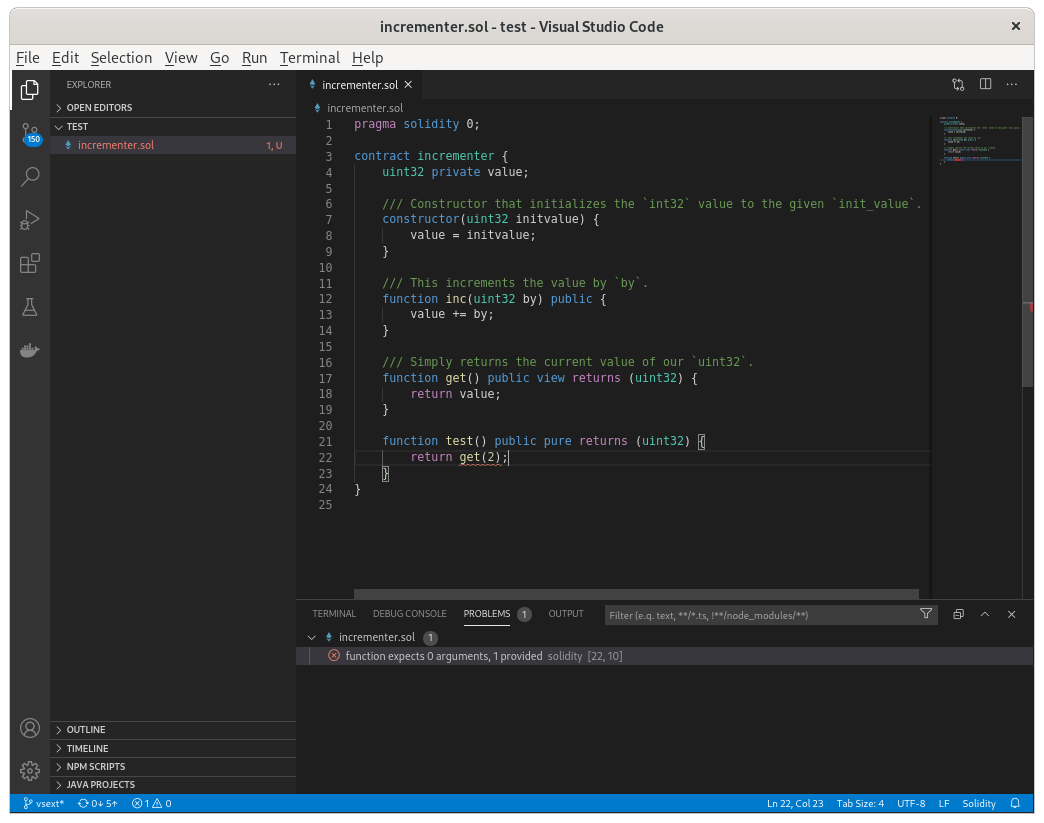
Task: Click the editor horizontal scrollbar
Action: coord(636,593)
